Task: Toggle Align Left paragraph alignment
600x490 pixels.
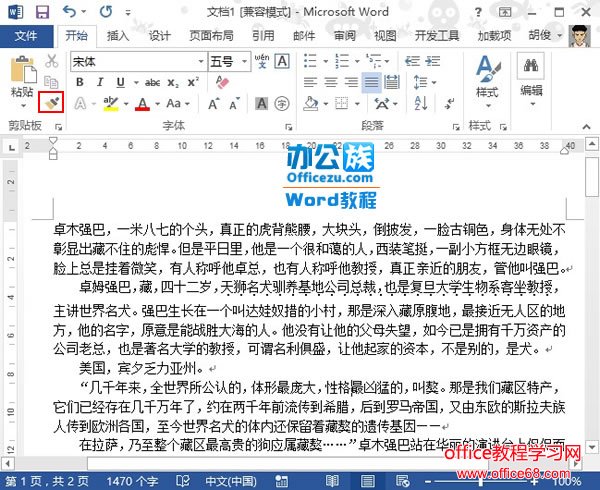Action: tap(310, 82)
